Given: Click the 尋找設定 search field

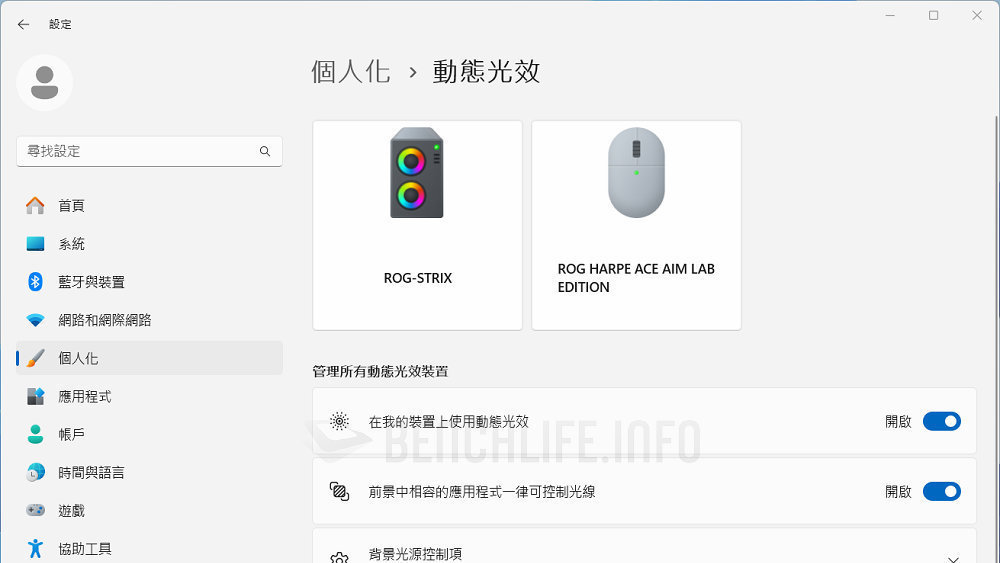Looking at the screenshot, I should pyautogui.click(x=149, y=151).
